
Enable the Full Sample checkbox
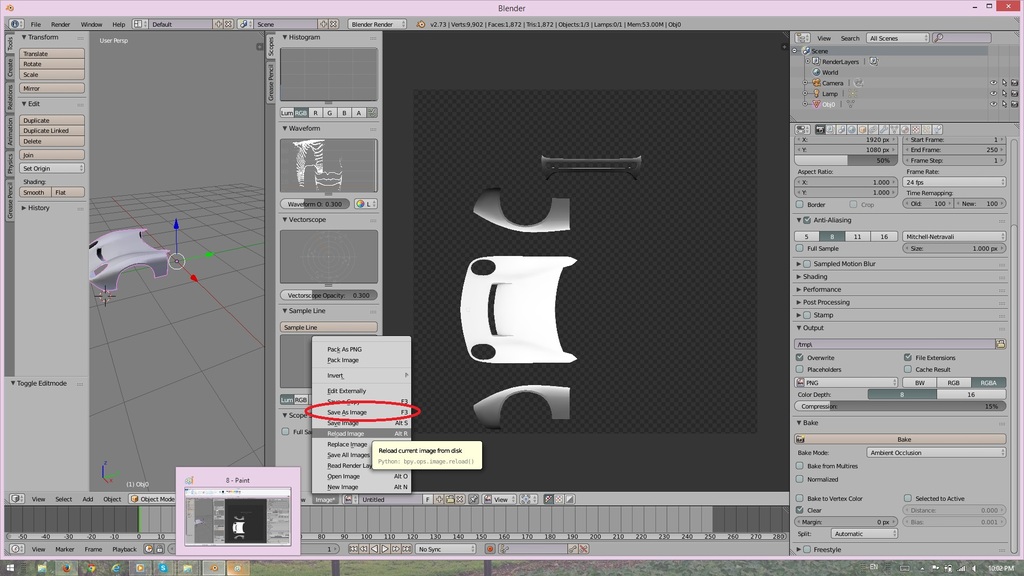point(800,248)
